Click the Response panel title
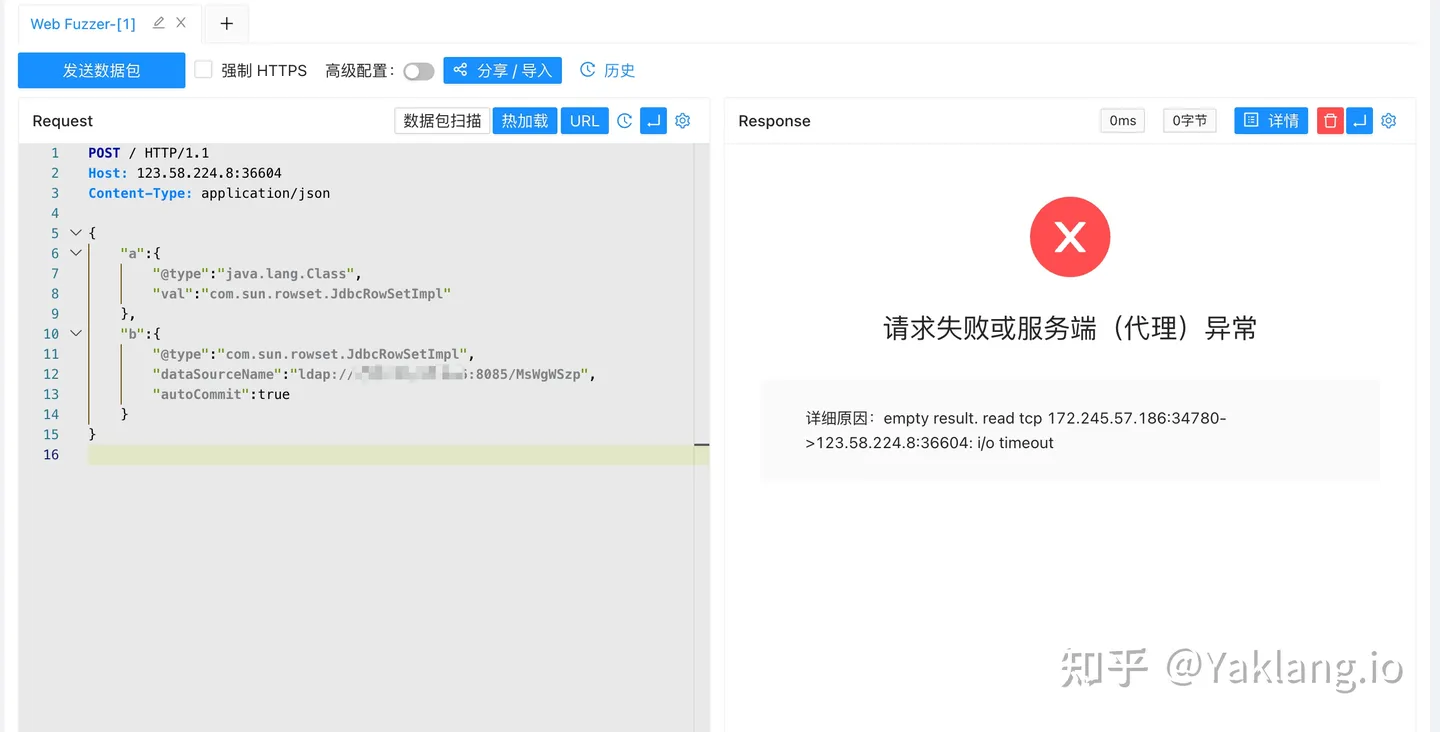The width and height of the screenshot is (1440, 732). [774, 121]
